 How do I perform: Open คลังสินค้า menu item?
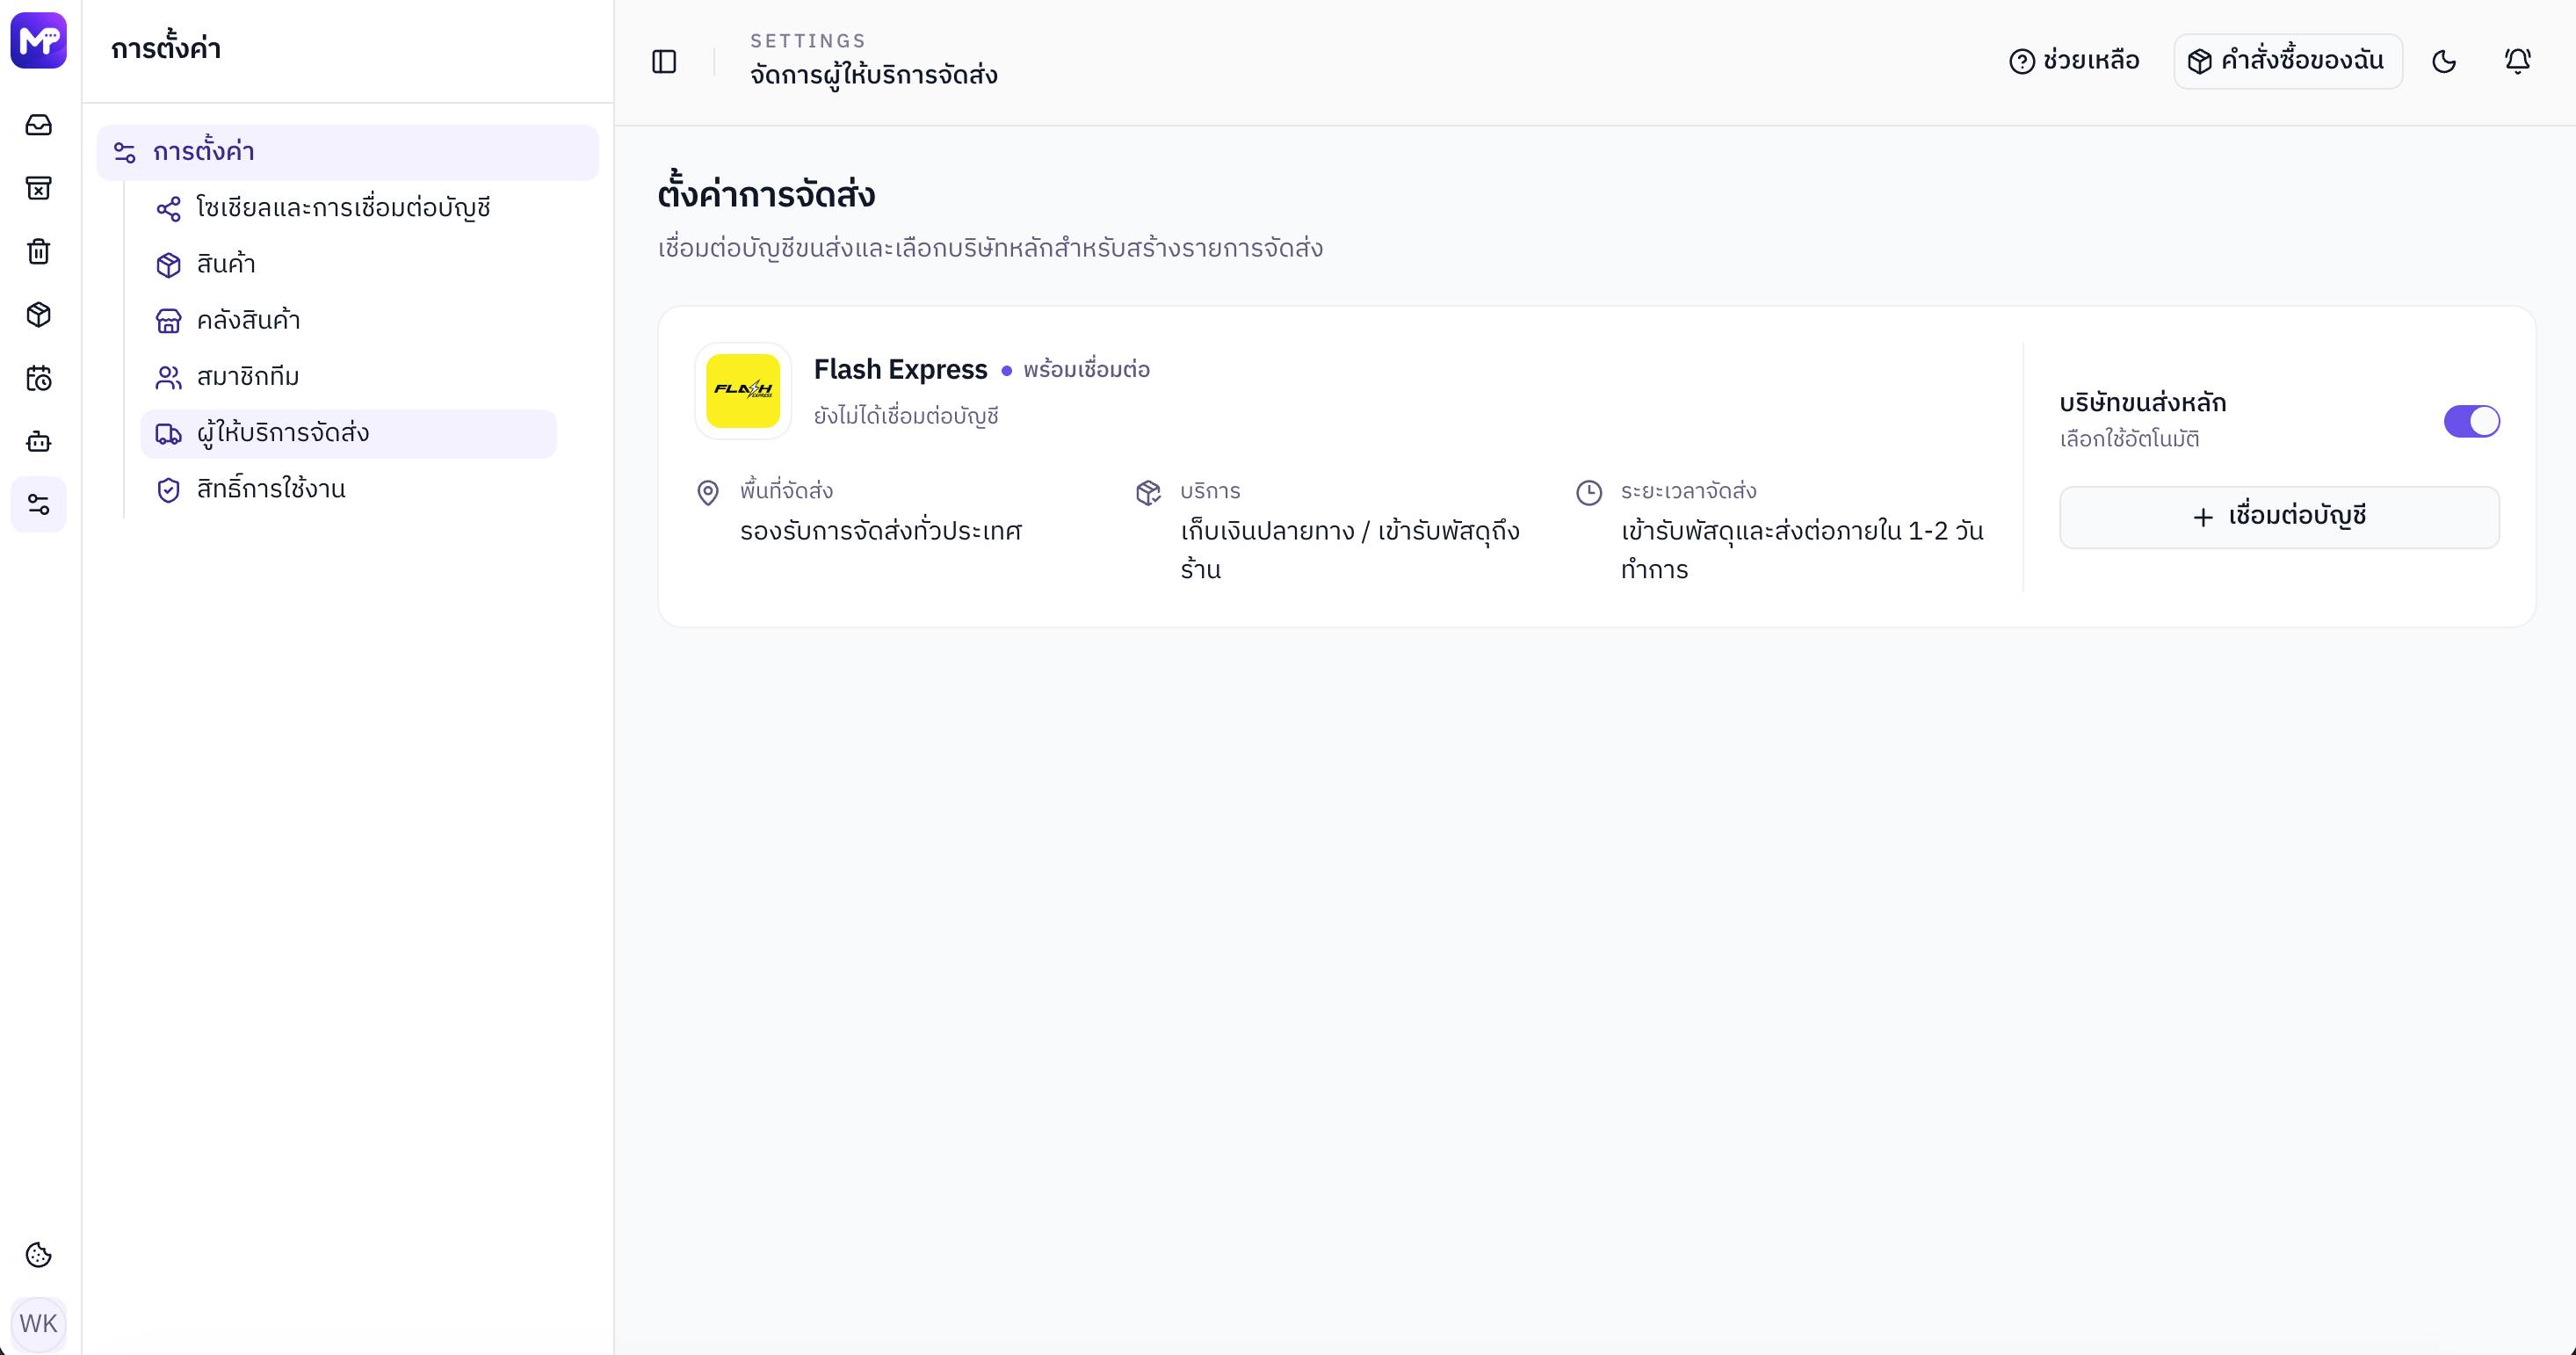point(348,321)
